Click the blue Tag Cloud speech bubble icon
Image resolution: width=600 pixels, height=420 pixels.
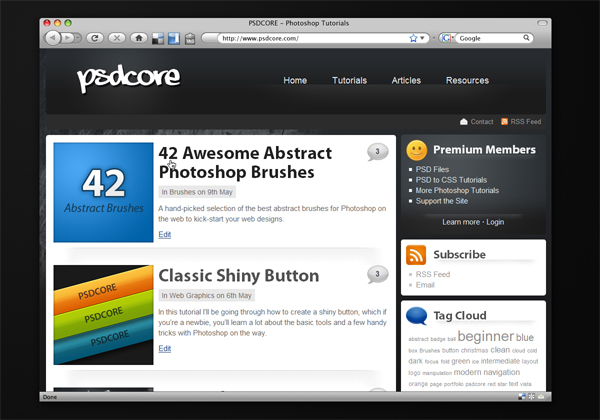tap(416, 316)
